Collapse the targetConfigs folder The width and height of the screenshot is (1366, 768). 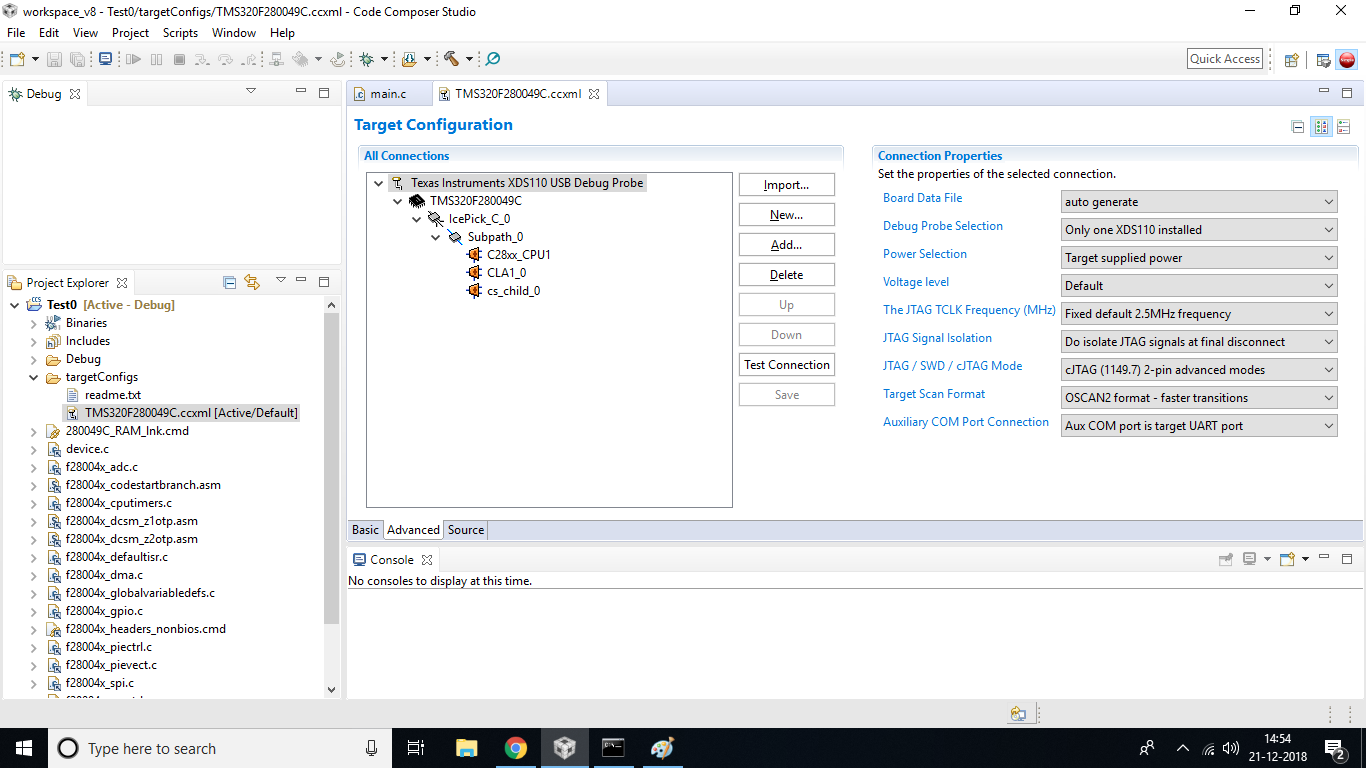[x=34, y=377]
